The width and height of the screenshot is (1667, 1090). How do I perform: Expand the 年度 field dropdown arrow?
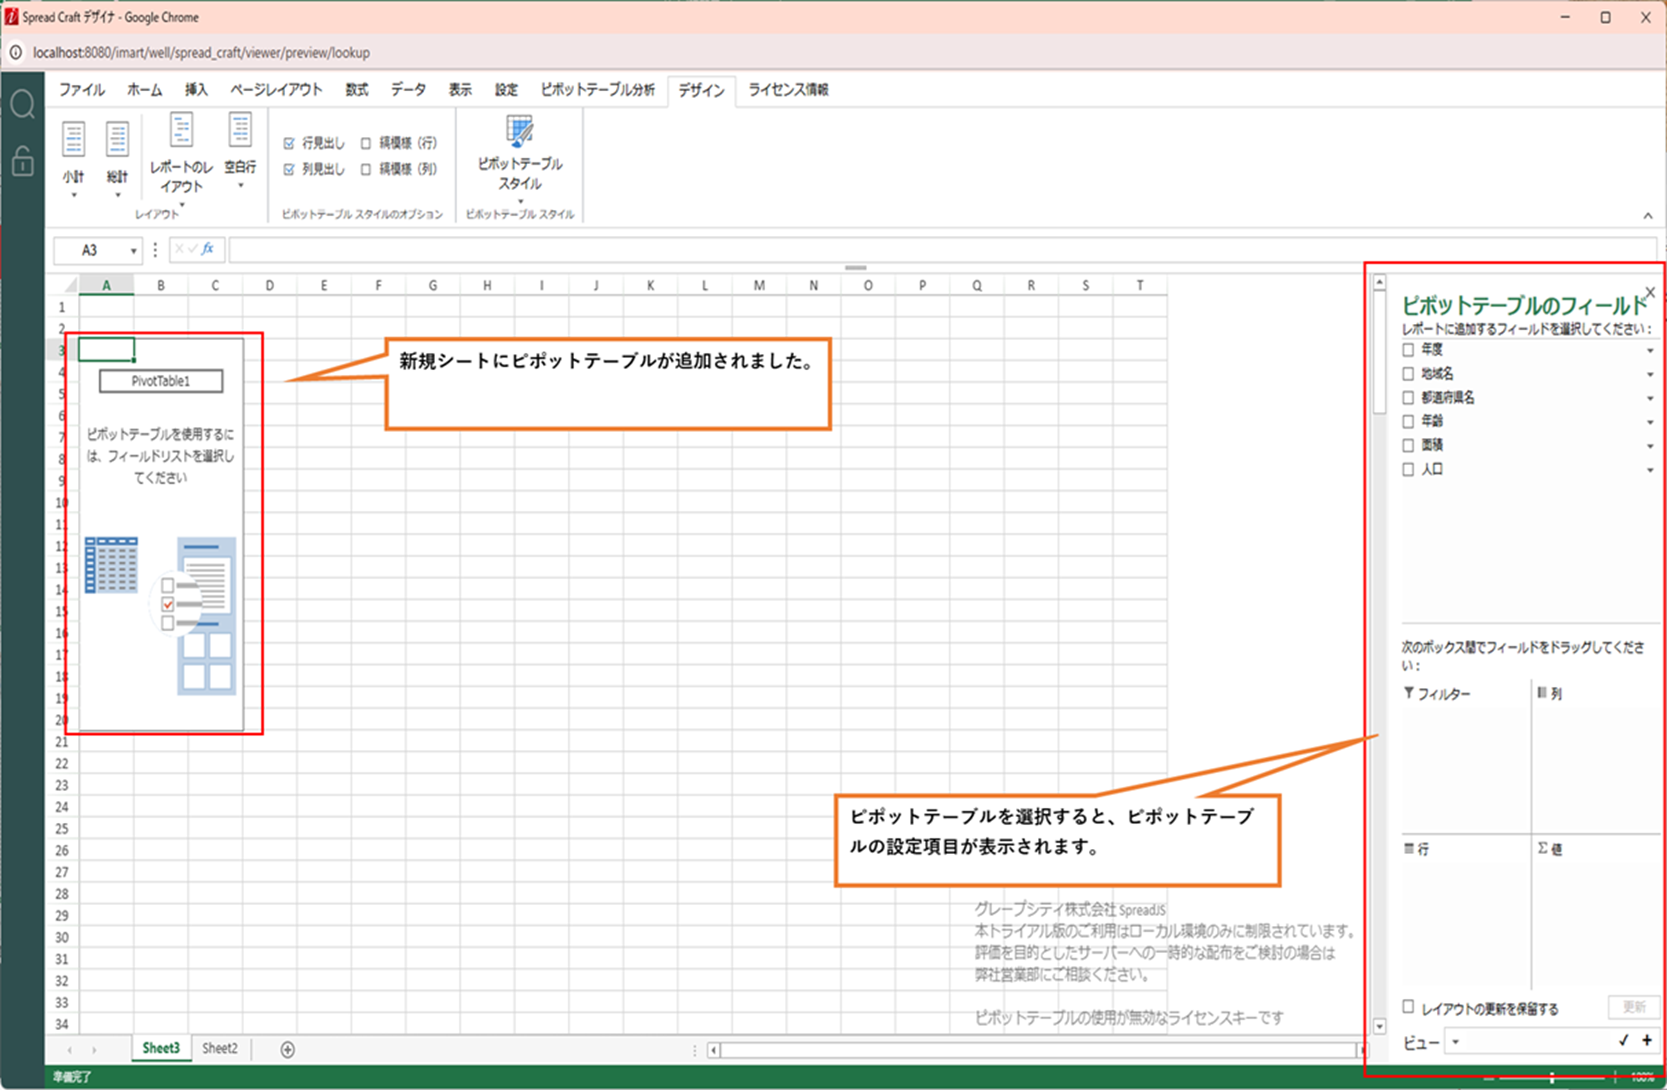coord(1649,351)
